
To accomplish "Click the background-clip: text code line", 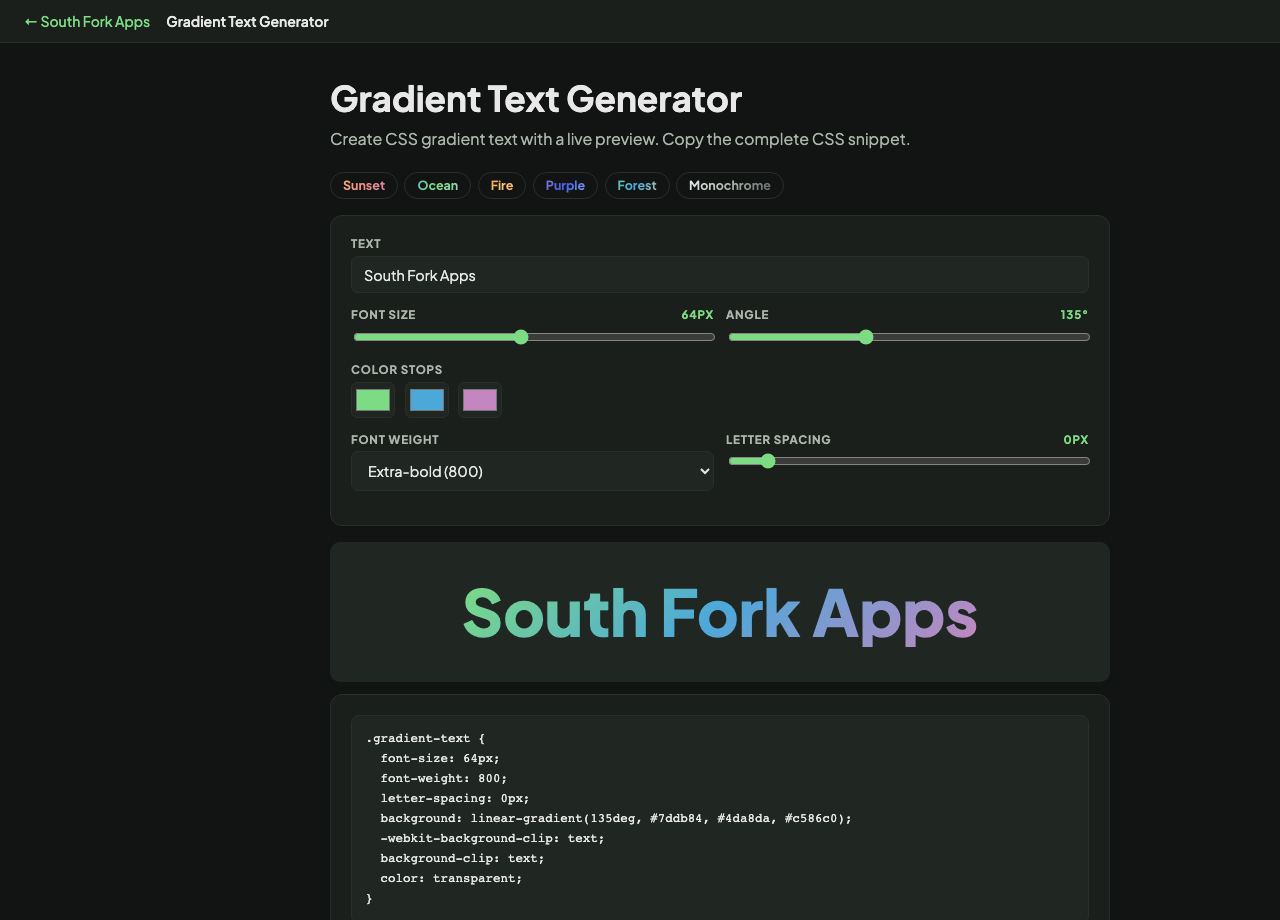I will (462, 858).
